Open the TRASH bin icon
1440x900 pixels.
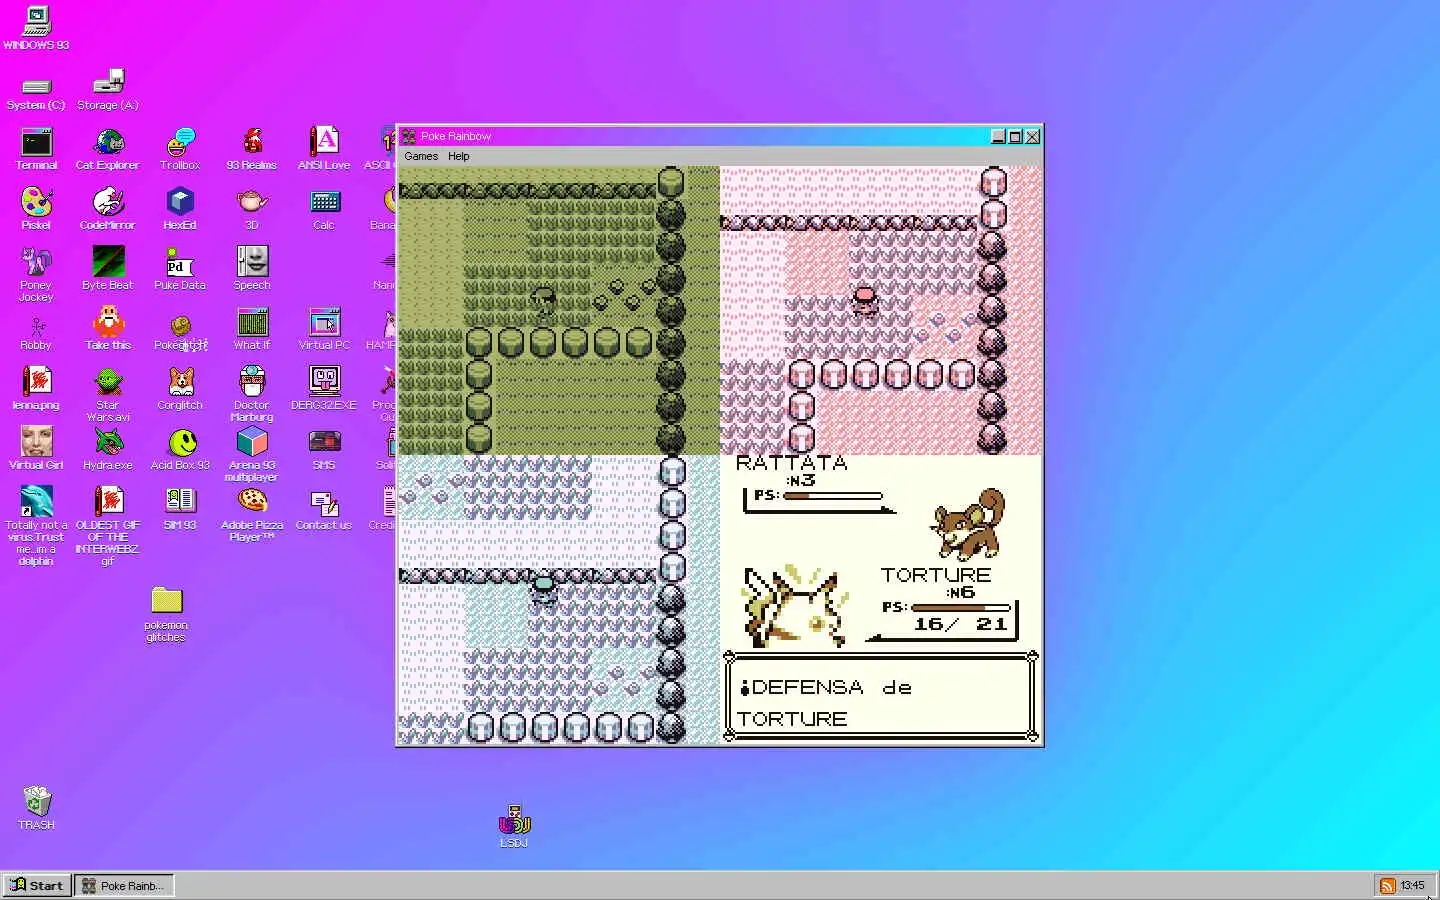pos(36,808)
